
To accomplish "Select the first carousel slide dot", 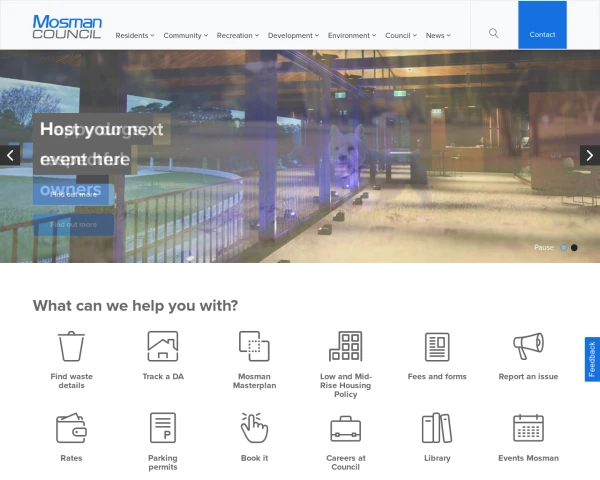I will [x=564, y=248].
